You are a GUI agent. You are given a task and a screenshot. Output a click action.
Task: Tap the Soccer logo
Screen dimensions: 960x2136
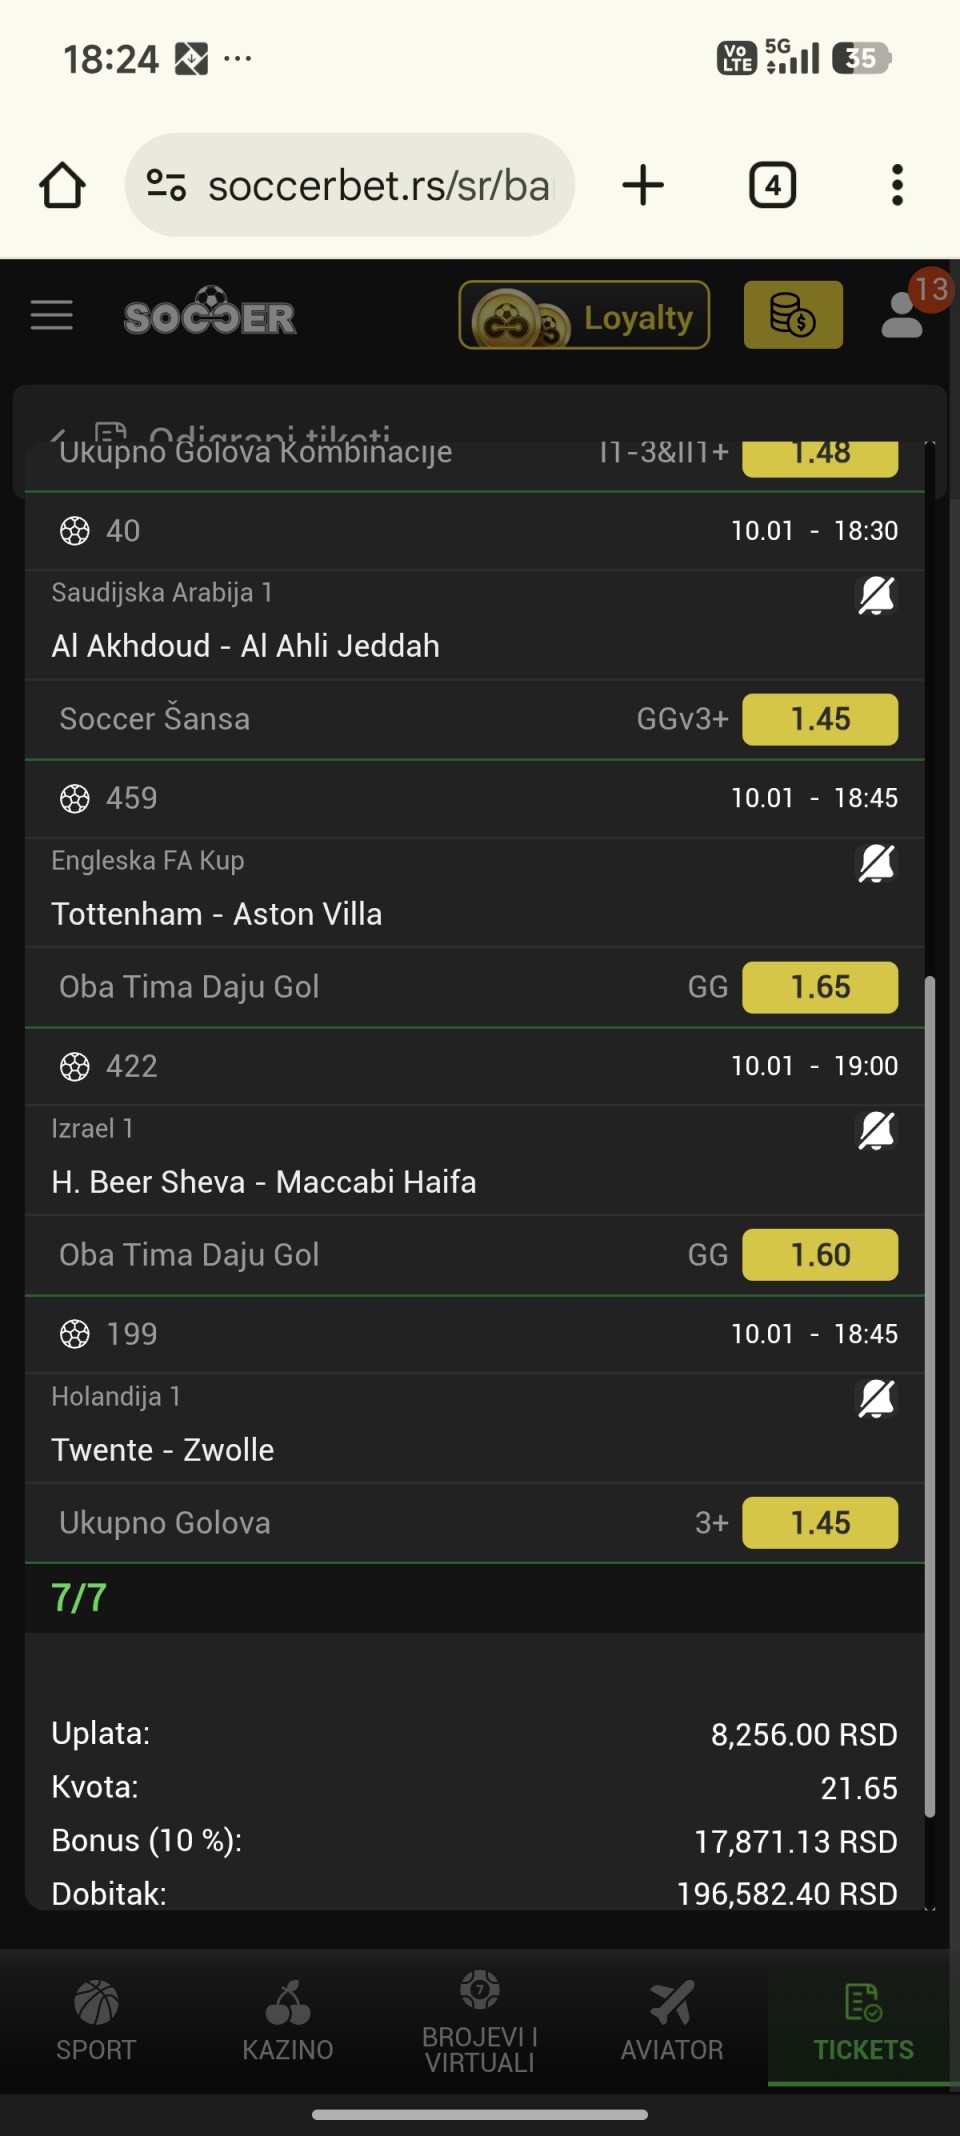pyautogui.click(x=210, y=315)
